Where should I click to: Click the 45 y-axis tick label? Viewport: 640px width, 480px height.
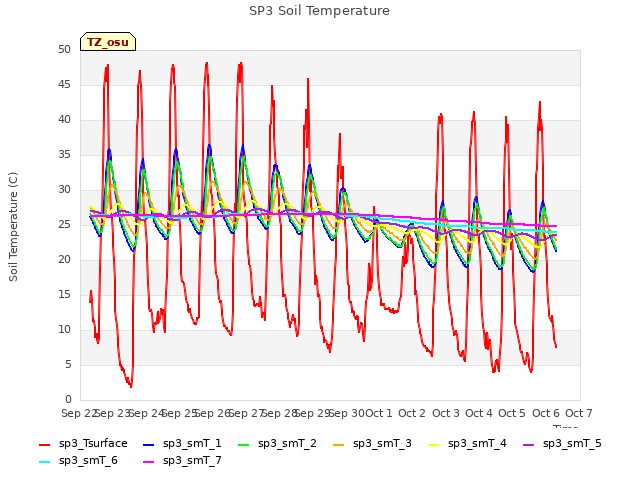[64, 85]
